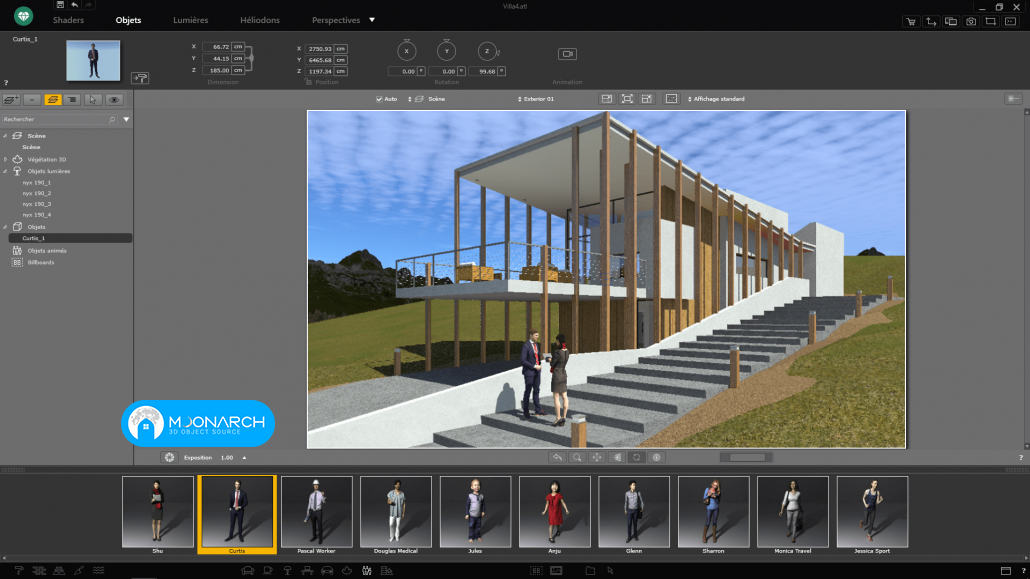Open the shopping cart media store icon
The image size is (1030, 579).
coord(910,22)
